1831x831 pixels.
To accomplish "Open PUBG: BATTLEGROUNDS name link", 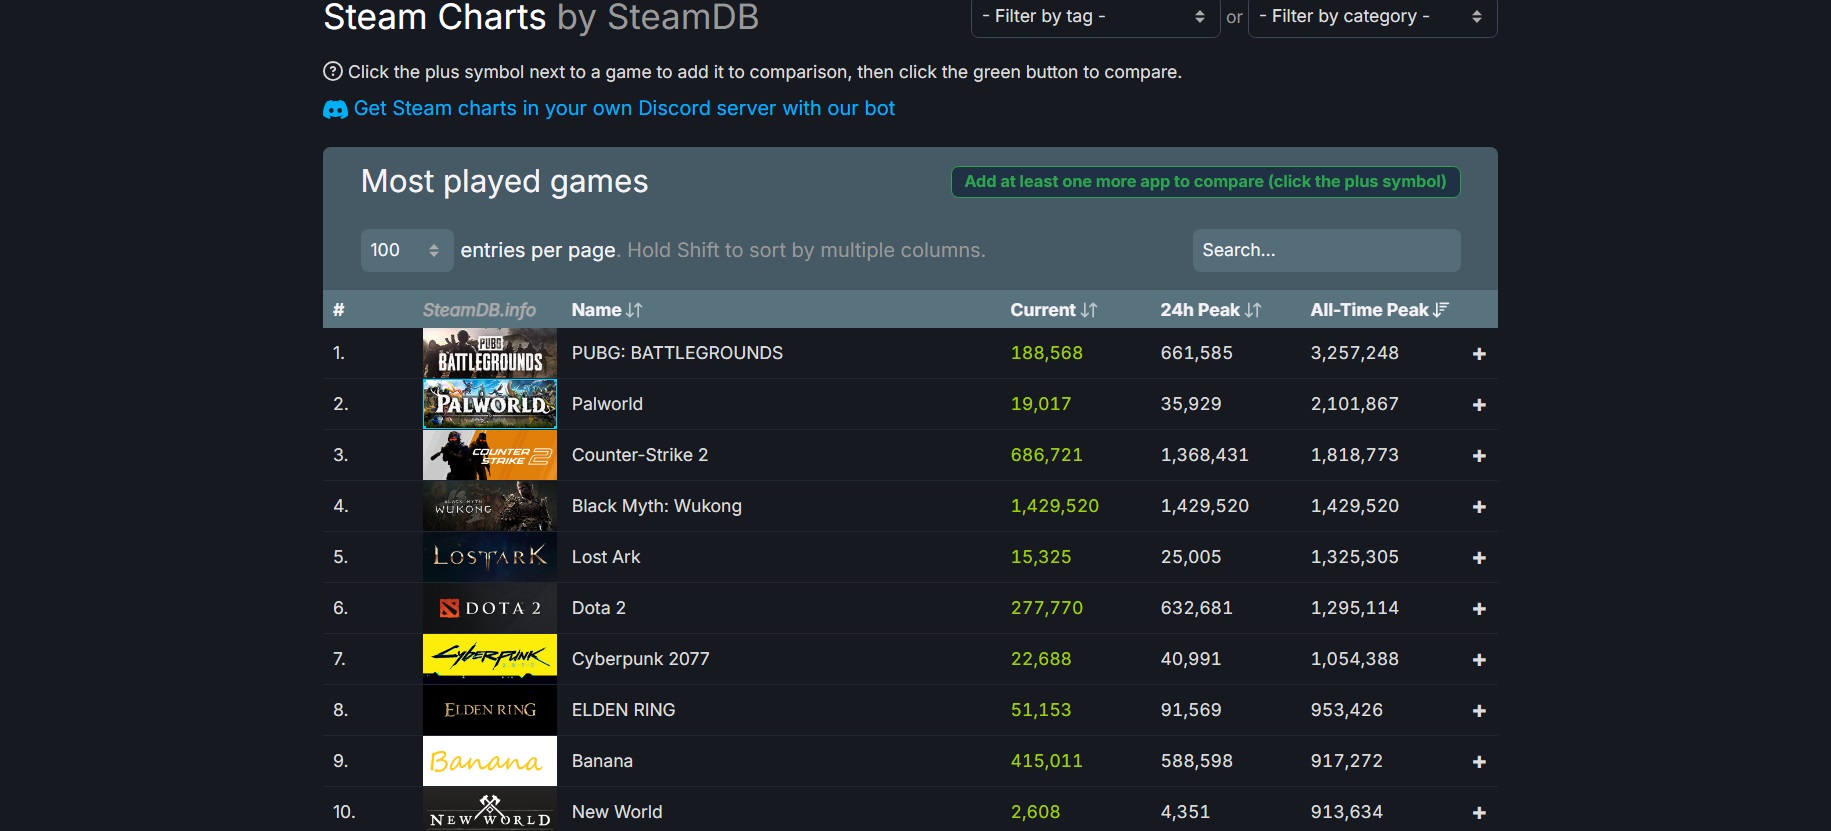I will coord(677,353).
